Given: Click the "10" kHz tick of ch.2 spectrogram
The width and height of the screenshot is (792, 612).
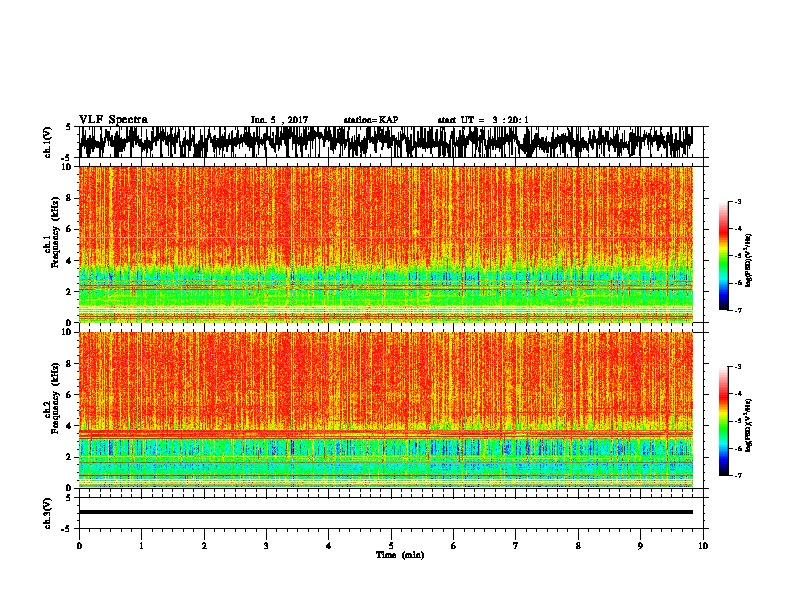Looking at the screenshot, I should pos(67,332).
